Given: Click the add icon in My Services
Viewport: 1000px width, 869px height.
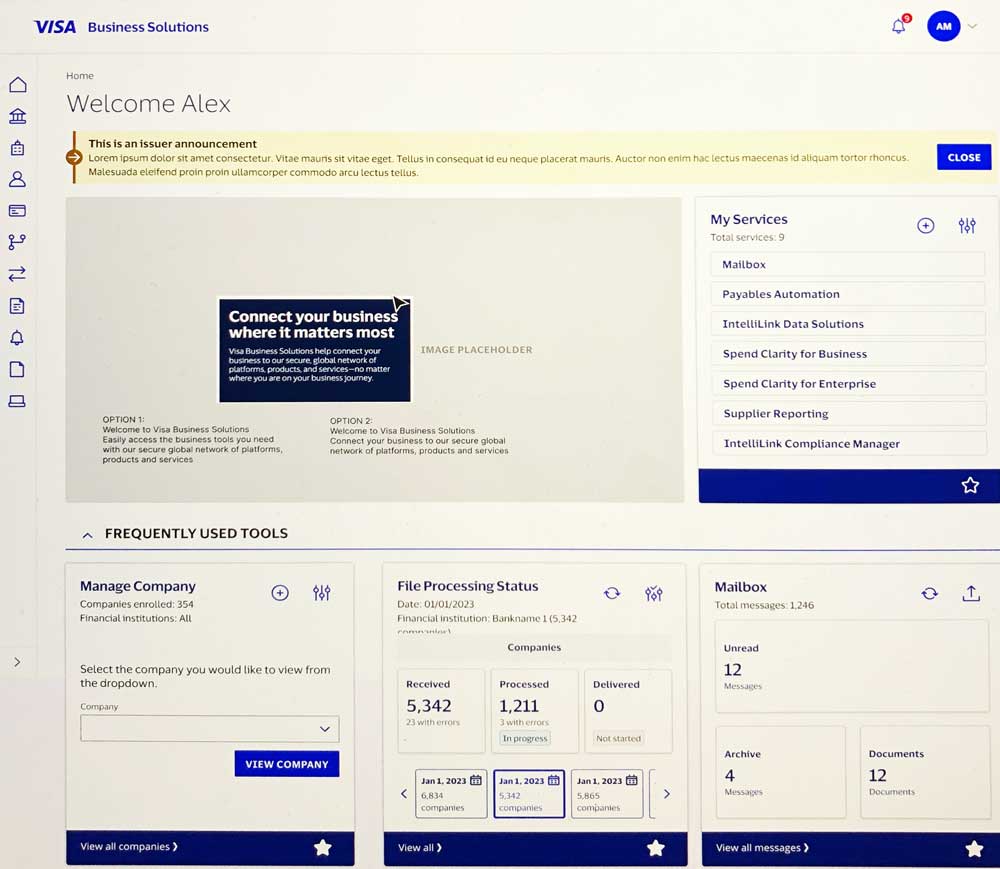Looking at the screenshot, I should point(926,226).
